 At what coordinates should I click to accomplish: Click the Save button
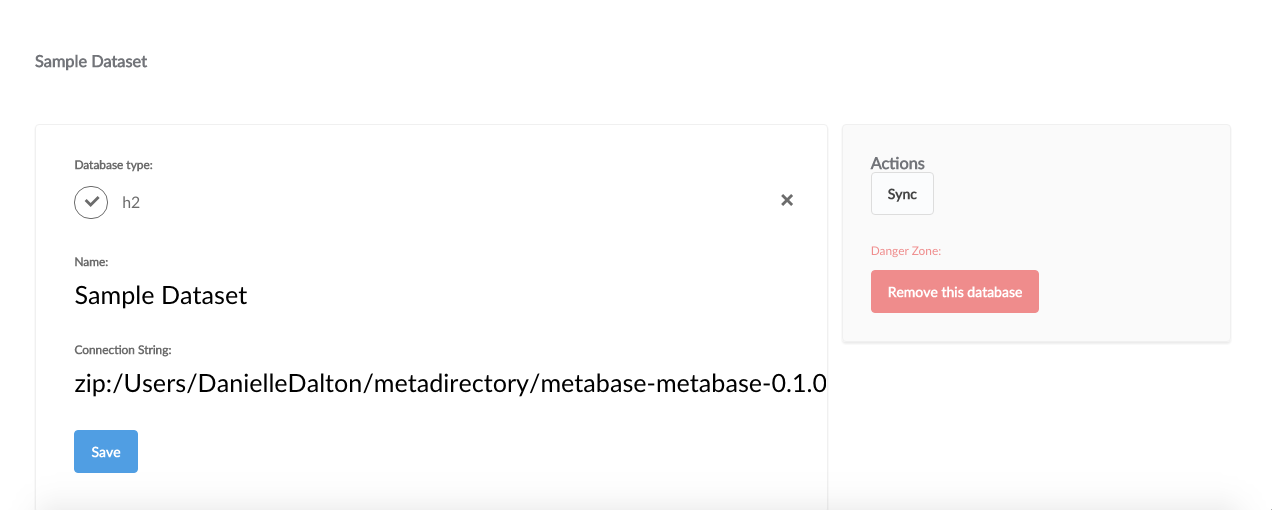click(x=106, y=451)
